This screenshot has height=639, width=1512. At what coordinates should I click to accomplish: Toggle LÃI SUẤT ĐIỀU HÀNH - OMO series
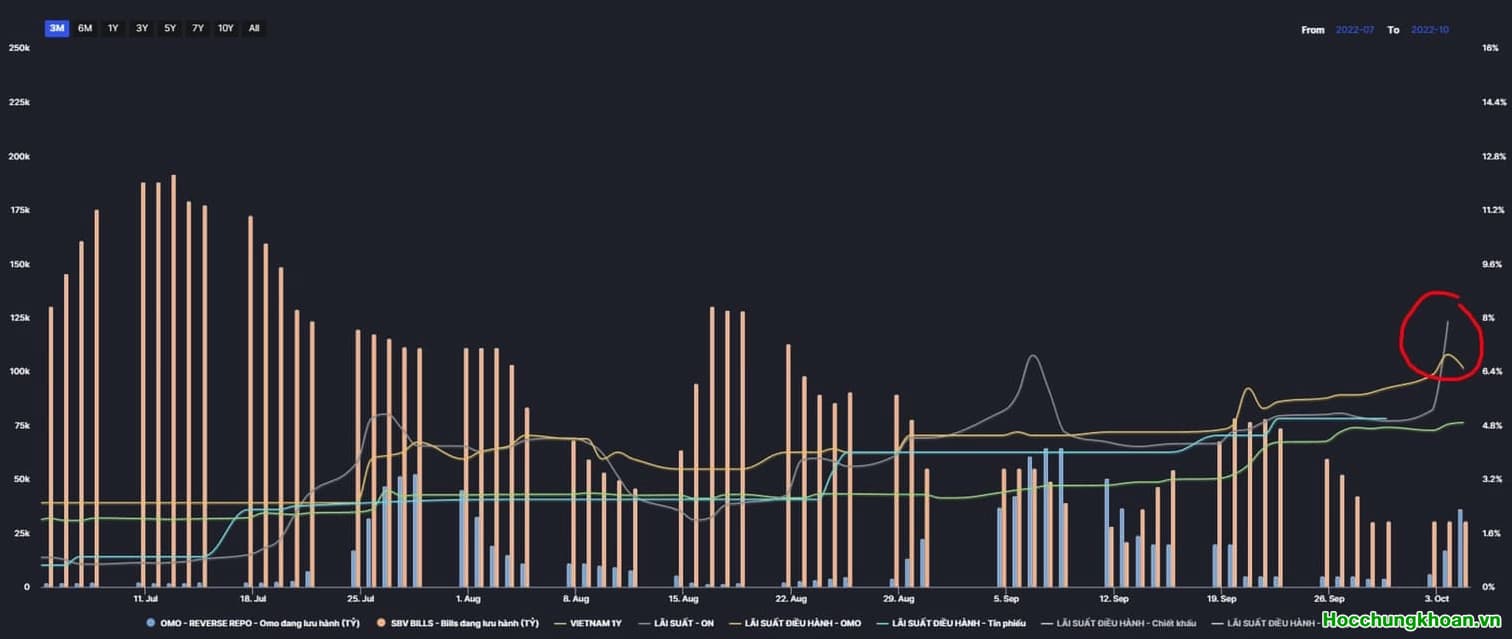(x=802, y=623)
